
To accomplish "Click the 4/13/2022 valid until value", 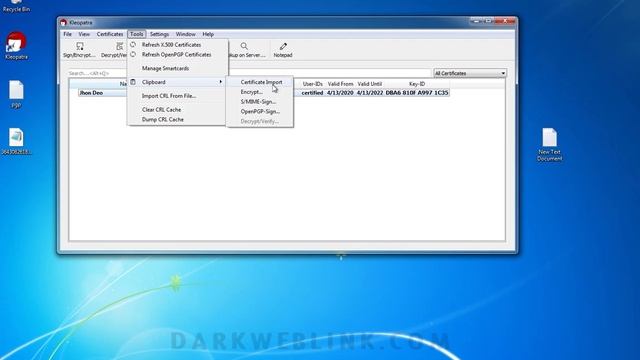I will (x=370, y=93).
